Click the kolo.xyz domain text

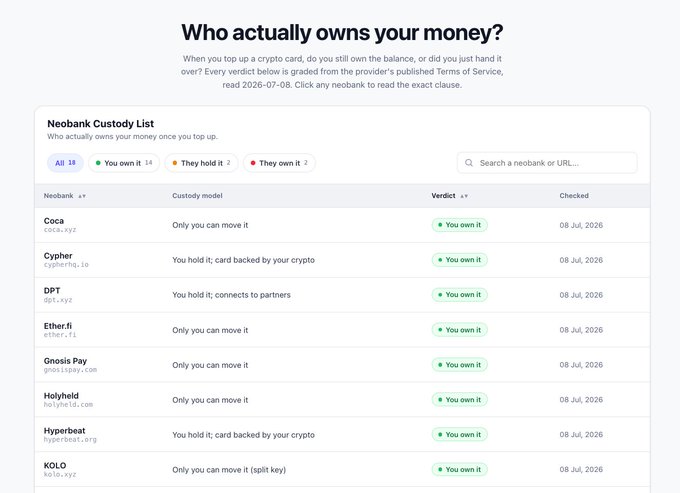click(x=60, y=474)
